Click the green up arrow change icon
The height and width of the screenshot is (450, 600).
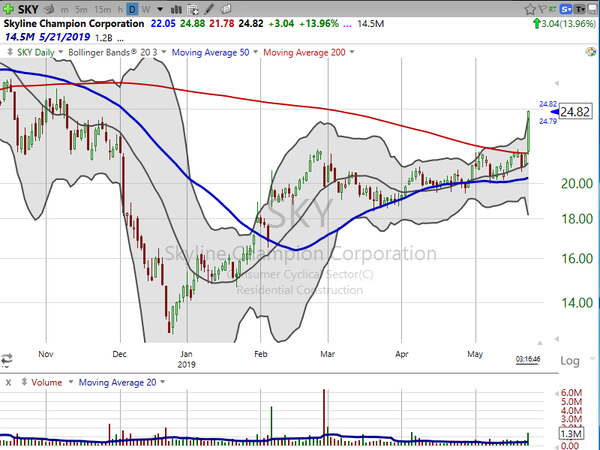tap(537, 24)
